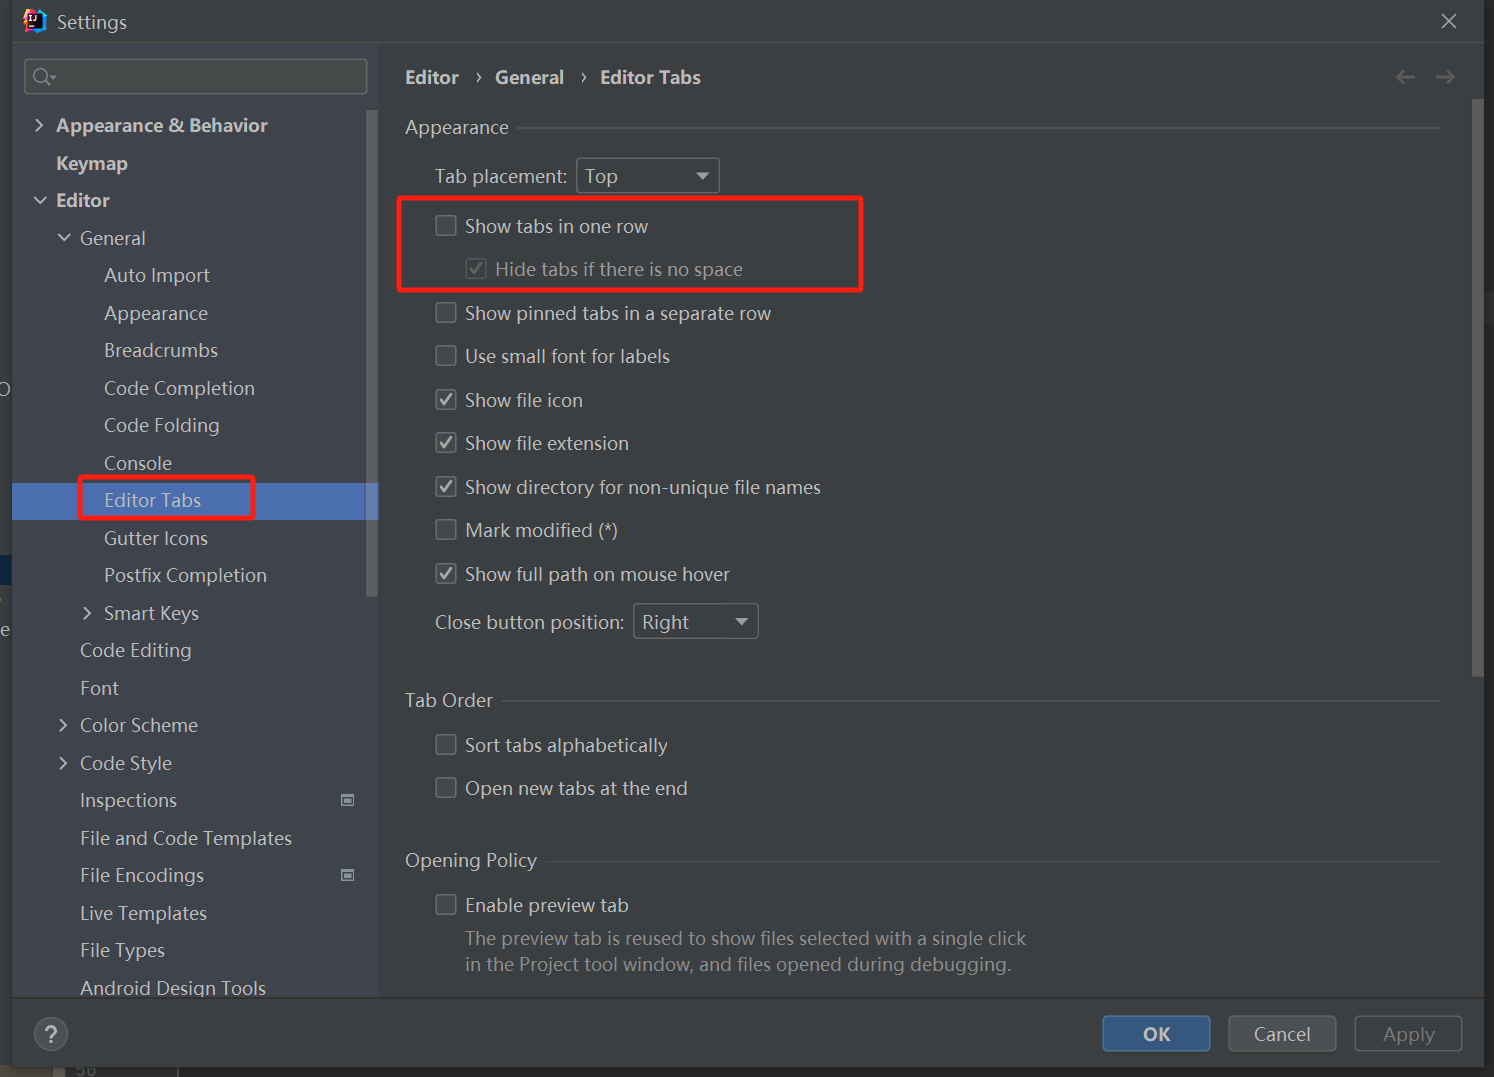Screen dimensions: 1494x1077
Task: Click General in the breadcrumb path
Action: [529, 77]
